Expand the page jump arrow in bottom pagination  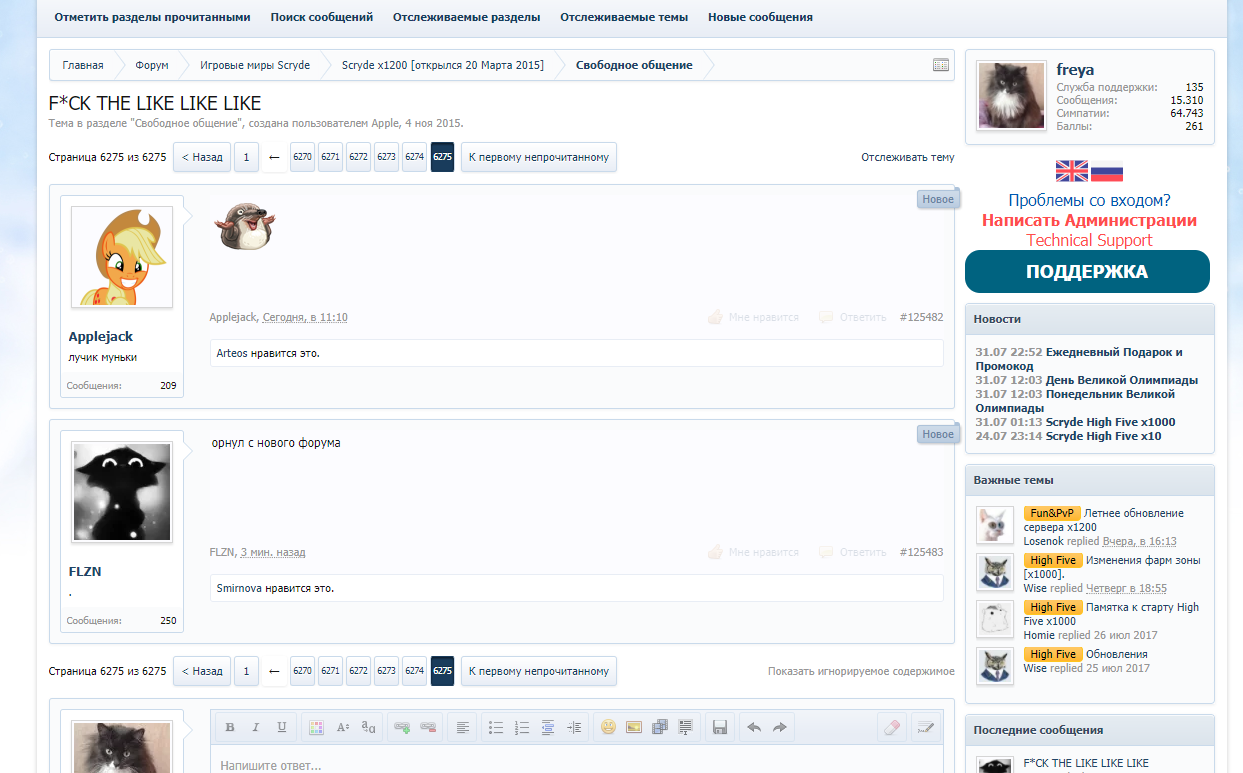click(274, 671)
